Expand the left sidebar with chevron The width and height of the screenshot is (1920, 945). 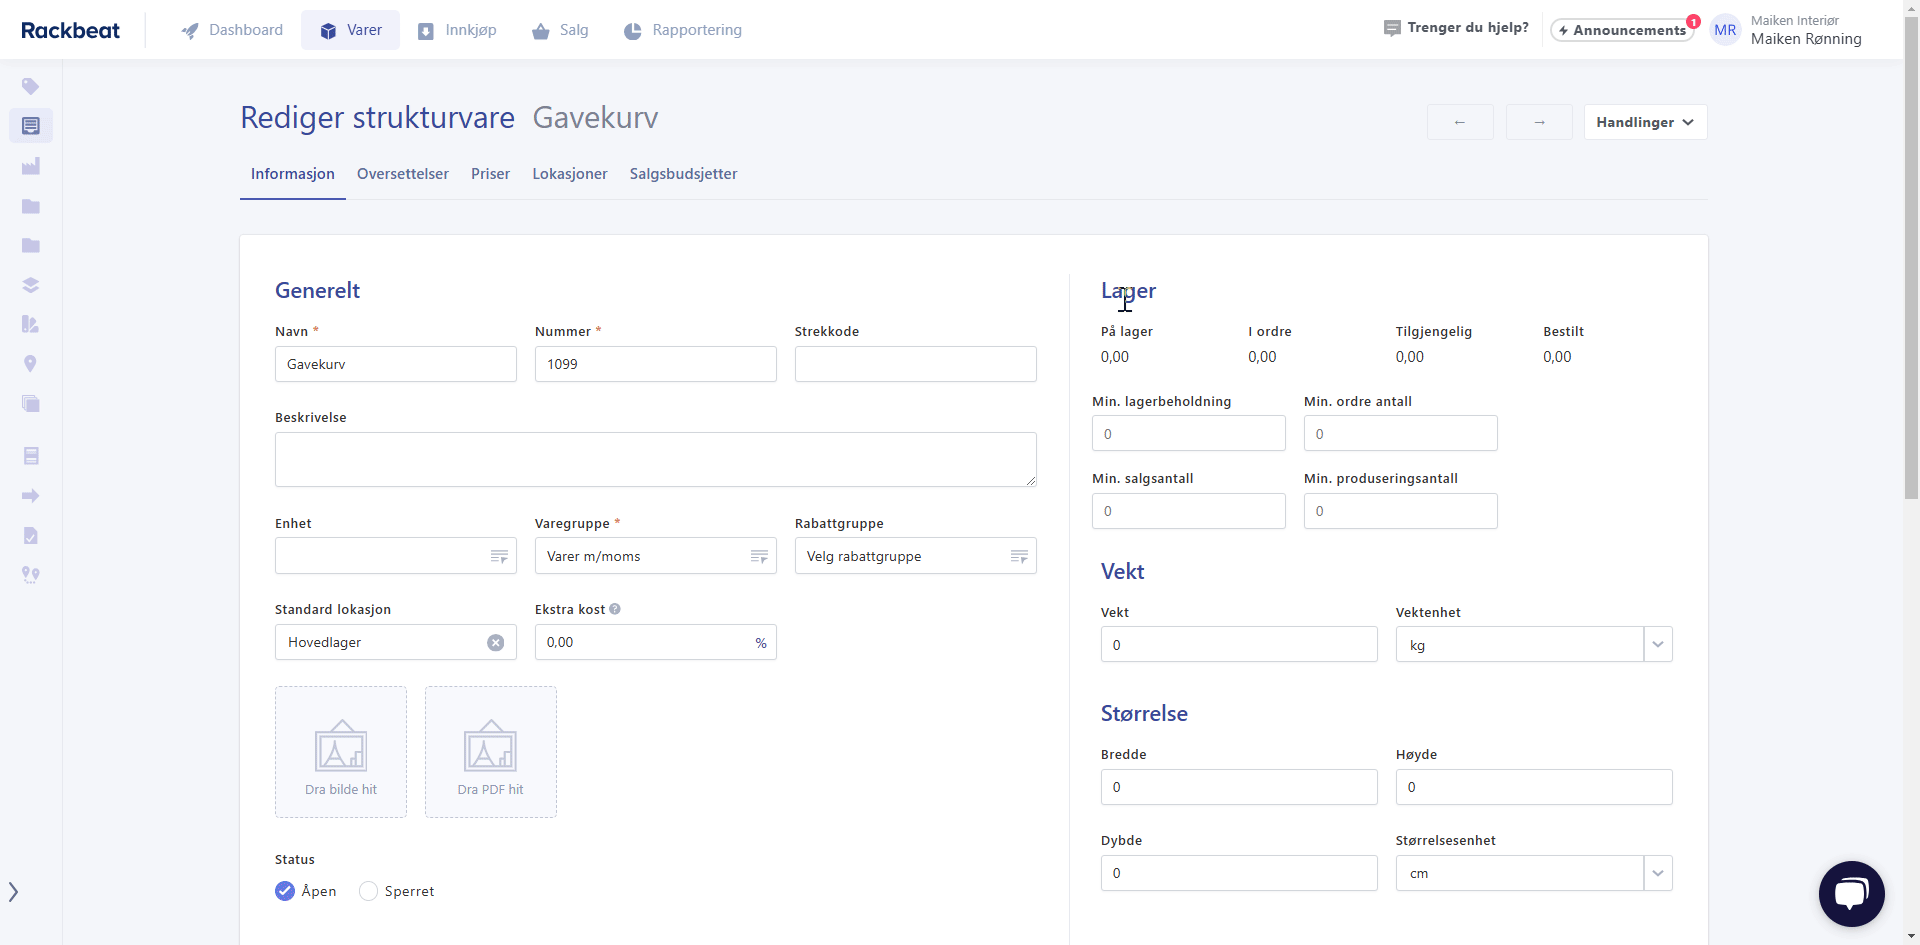click(14, 892)
